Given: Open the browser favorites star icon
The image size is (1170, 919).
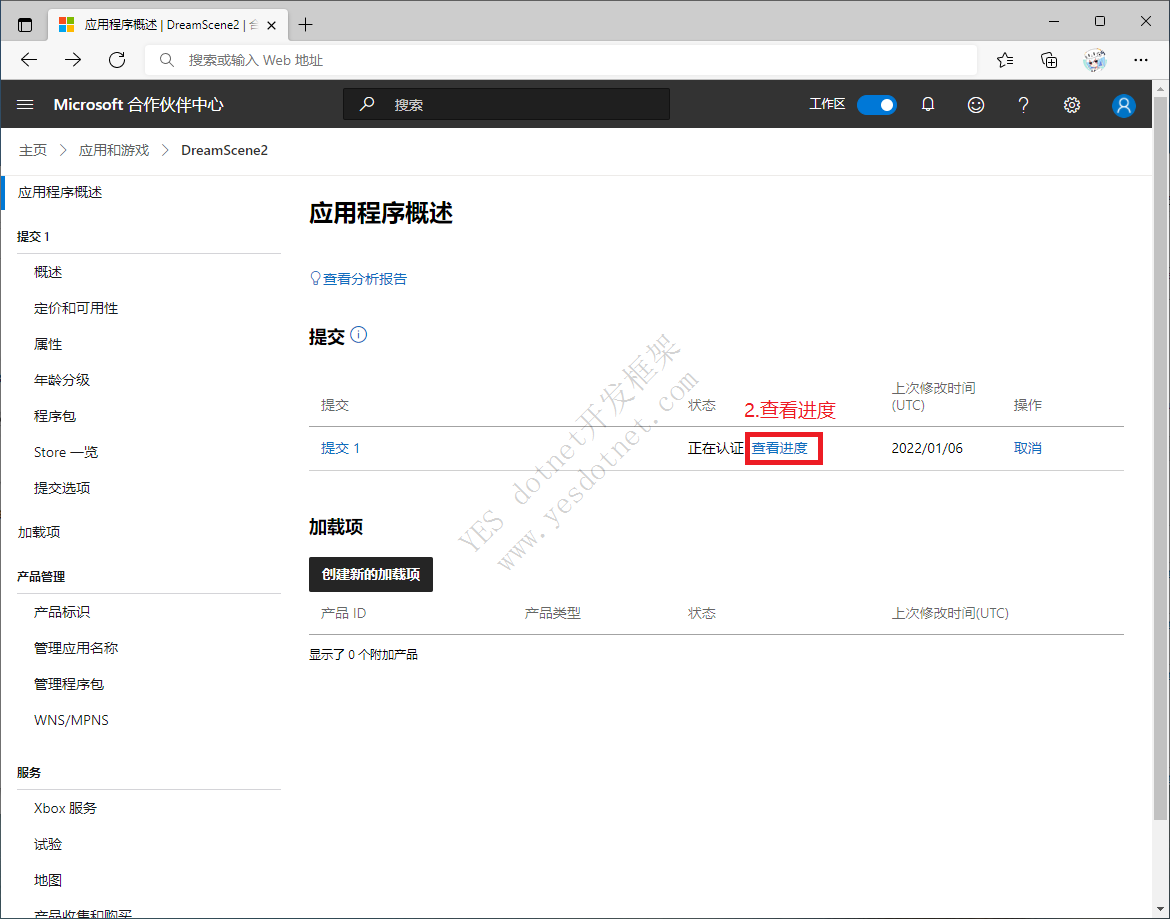Looking at the screenshot, I should (1004, 60).
